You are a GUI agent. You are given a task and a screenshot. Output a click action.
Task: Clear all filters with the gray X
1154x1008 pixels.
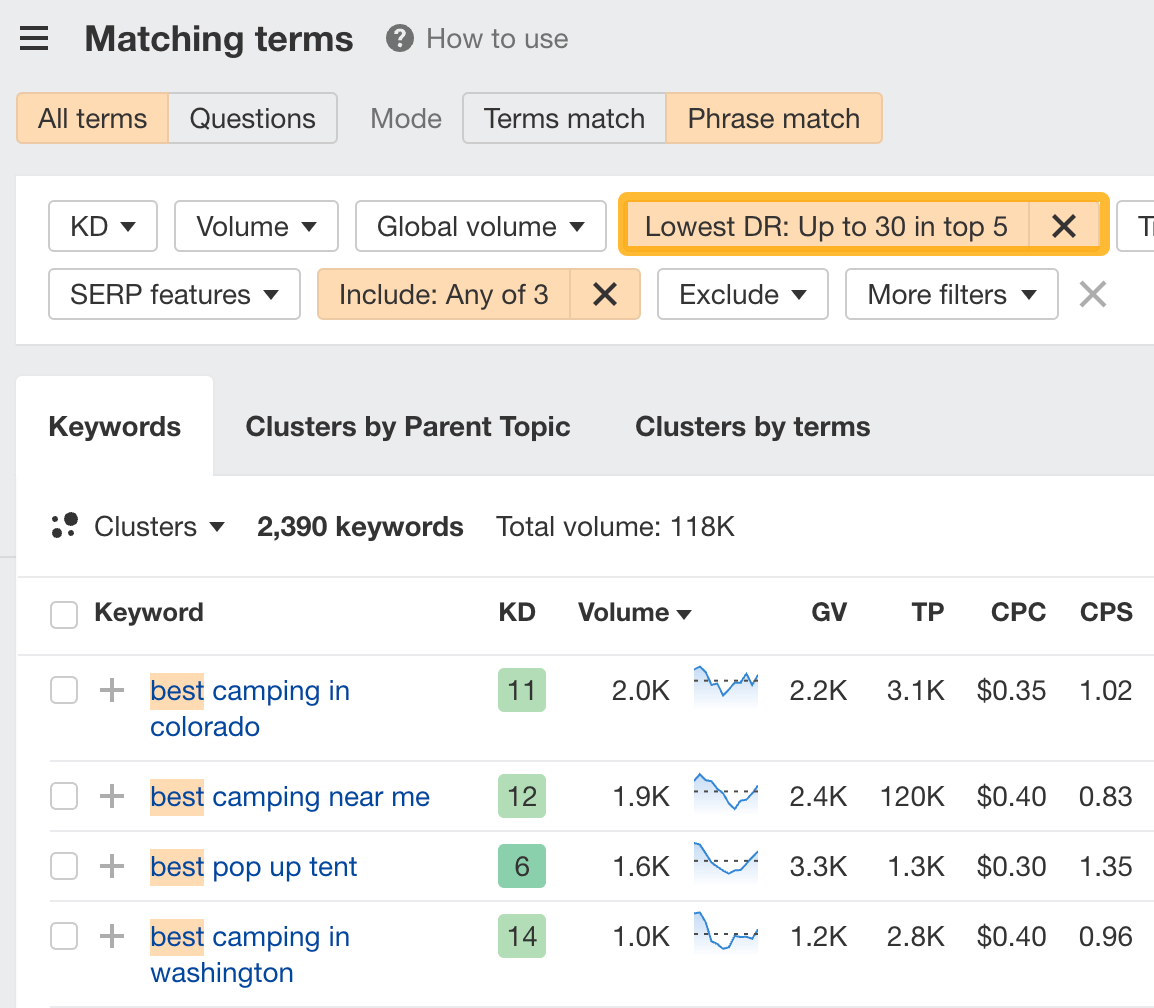1092,294
